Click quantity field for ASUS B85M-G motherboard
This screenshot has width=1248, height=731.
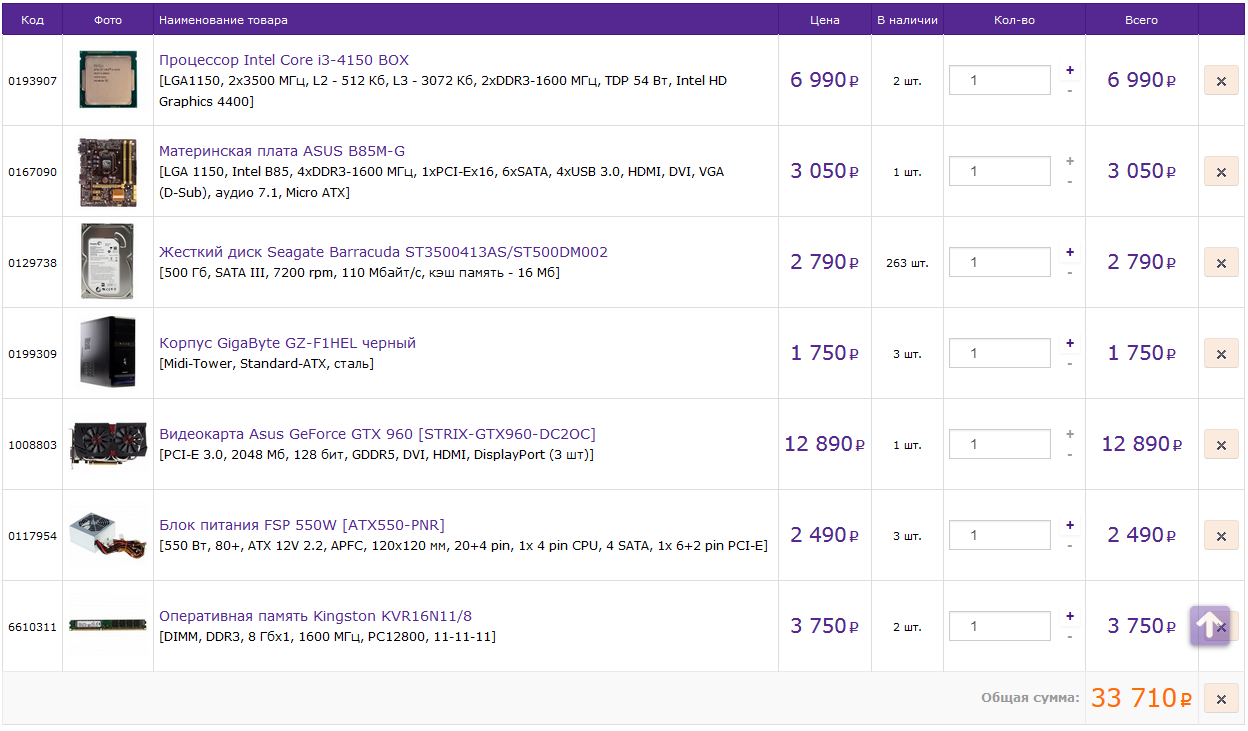coord(999,171)
